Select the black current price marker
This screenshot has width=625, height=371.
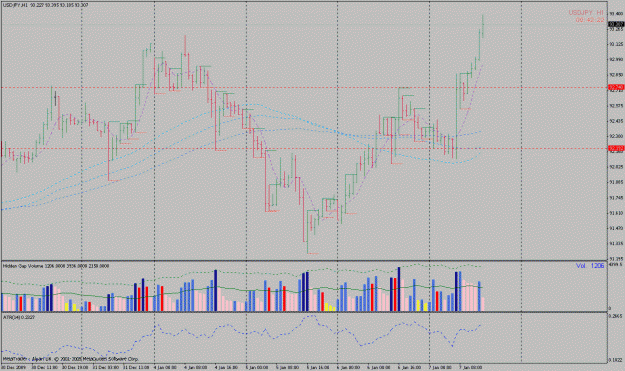pyautogui.click(x=616, y=24)
